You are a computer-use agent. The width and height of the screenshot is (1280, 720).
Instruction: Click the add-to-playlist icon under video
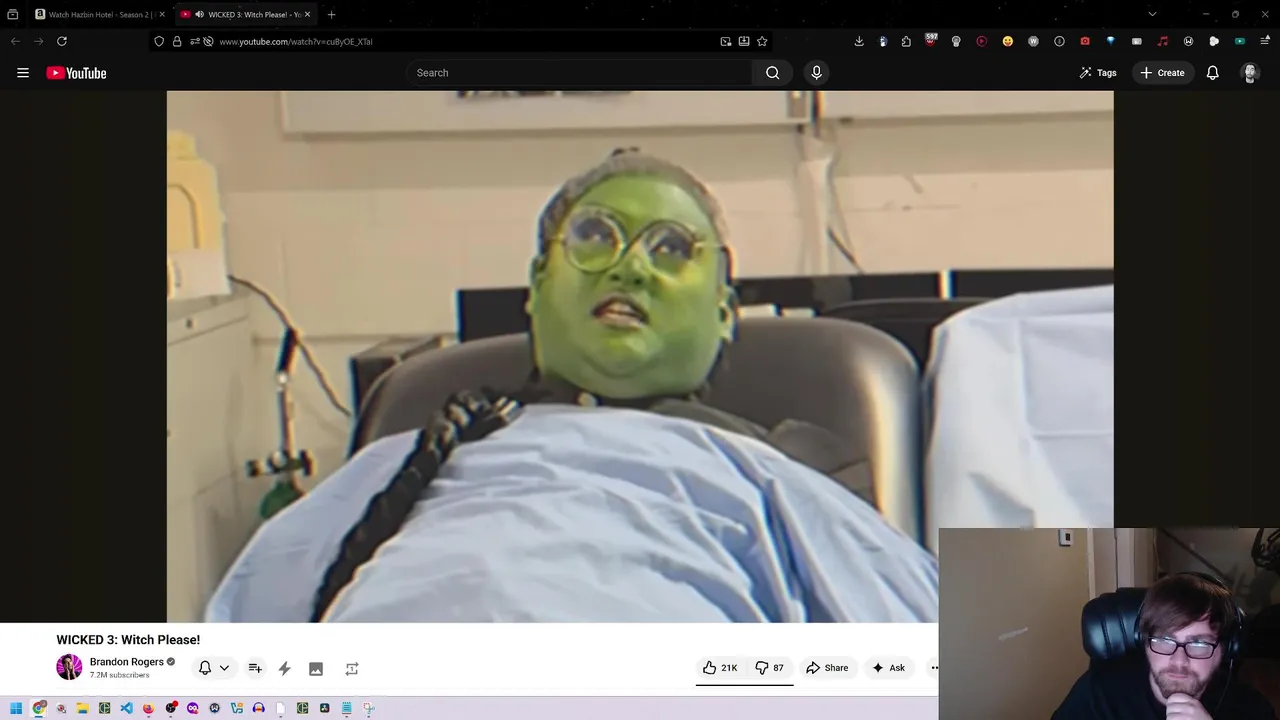tap(255, 668)
